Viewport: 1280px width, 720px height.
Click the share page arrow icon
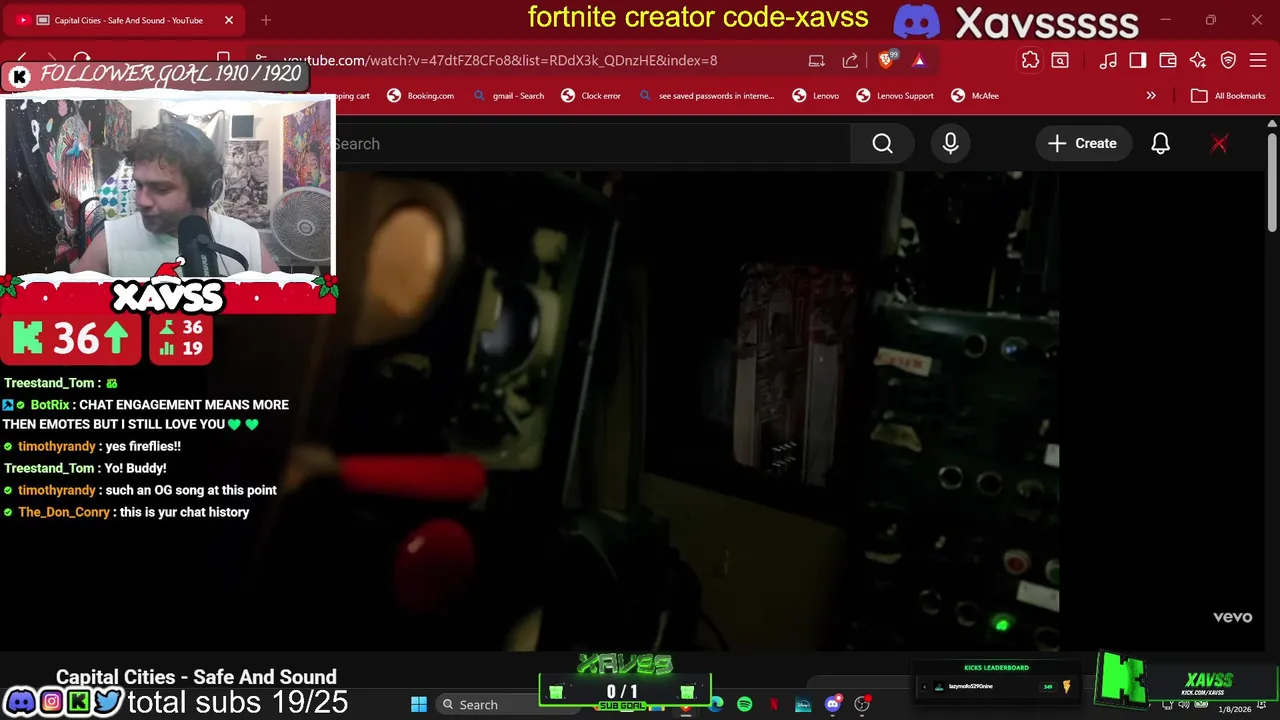tap(850, 60)
